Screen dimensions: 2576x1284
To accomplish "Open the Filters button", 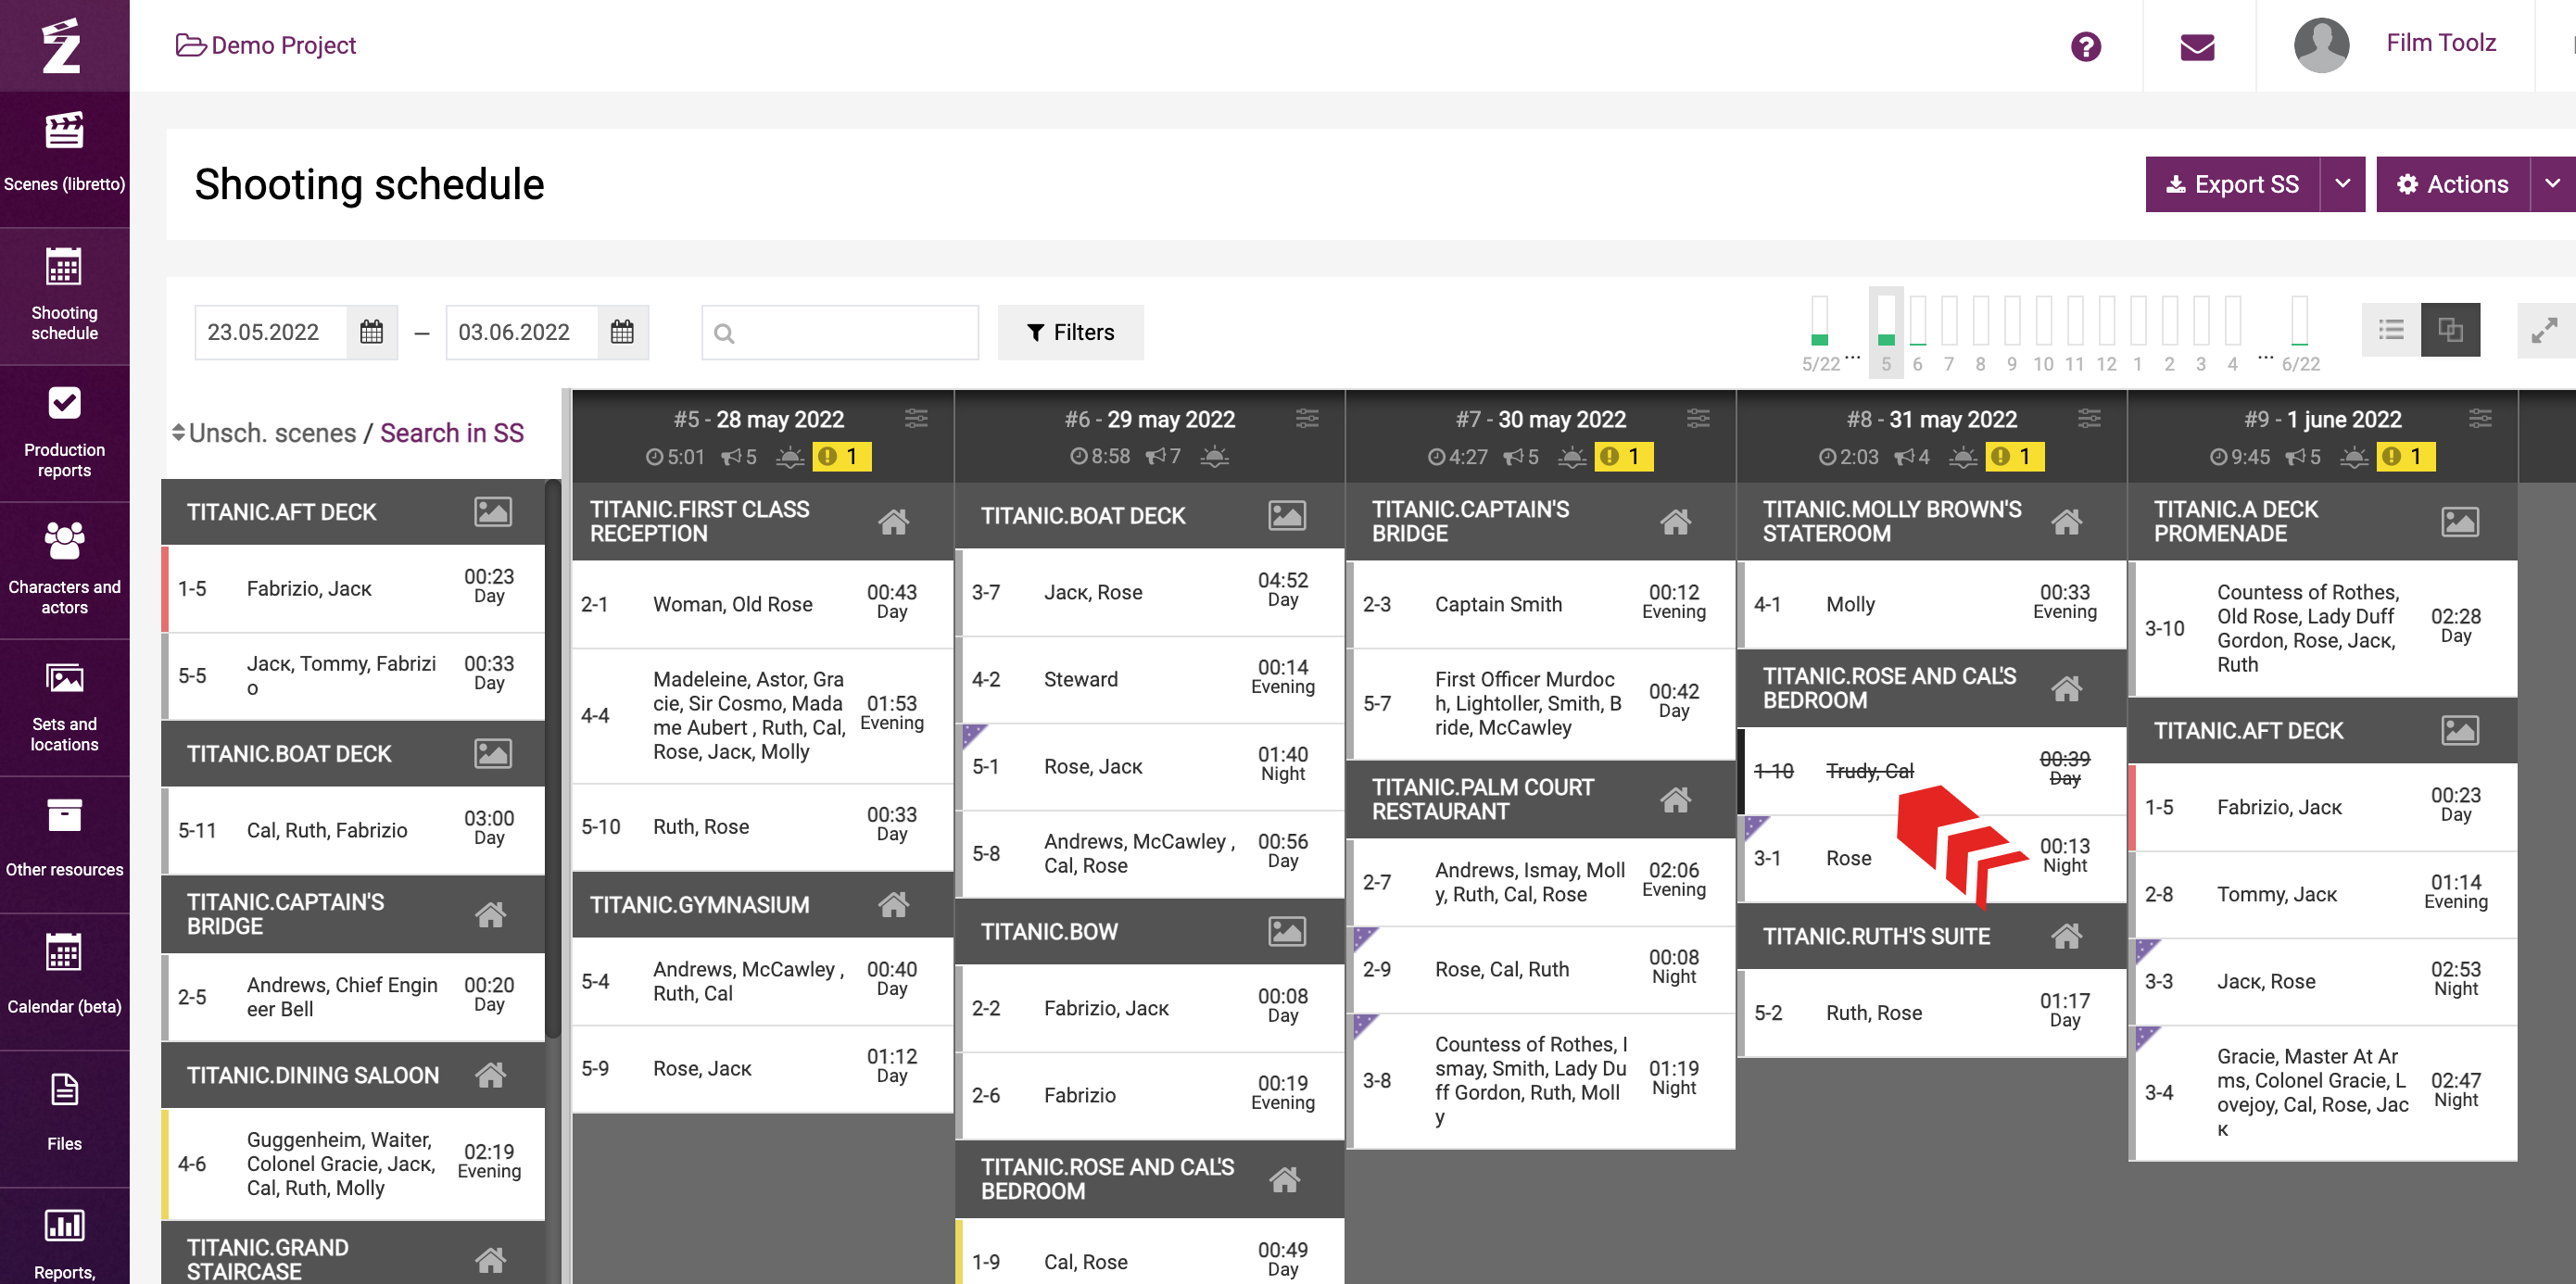I will 1070,332.
